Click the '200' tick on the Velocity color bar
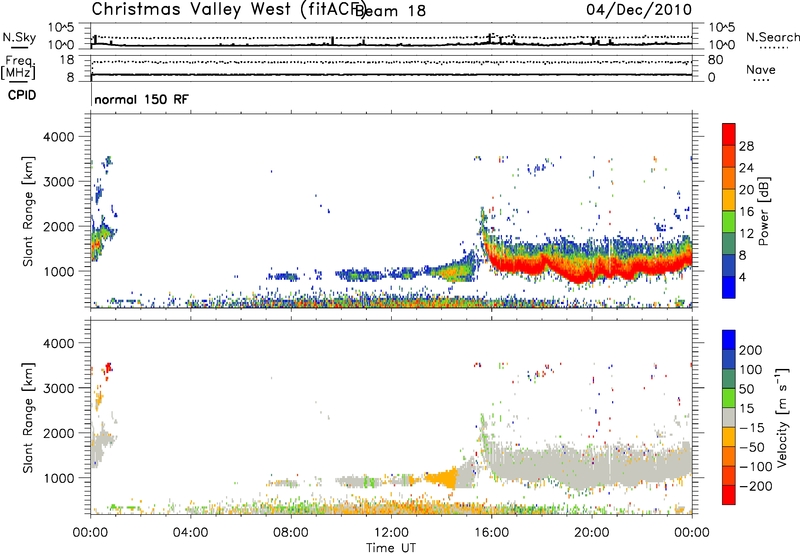This screenshot has width=800, height=554. pyautogui.click(x=751, y=350)
